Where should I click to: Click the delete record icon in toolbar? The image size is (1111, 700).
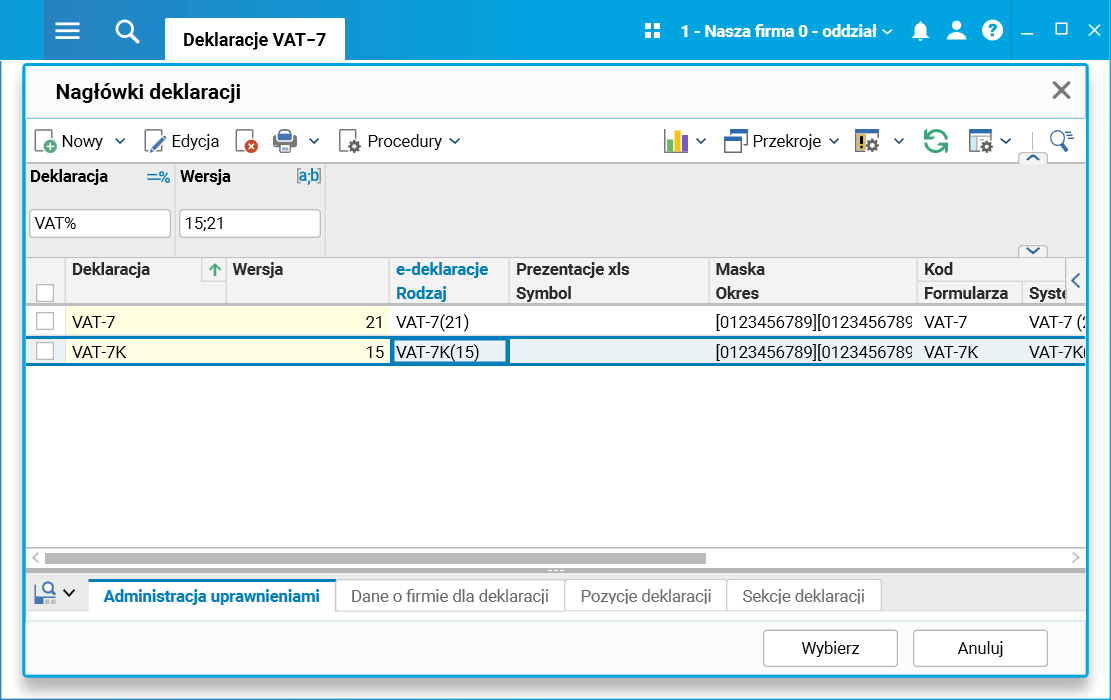click(247, 142)
